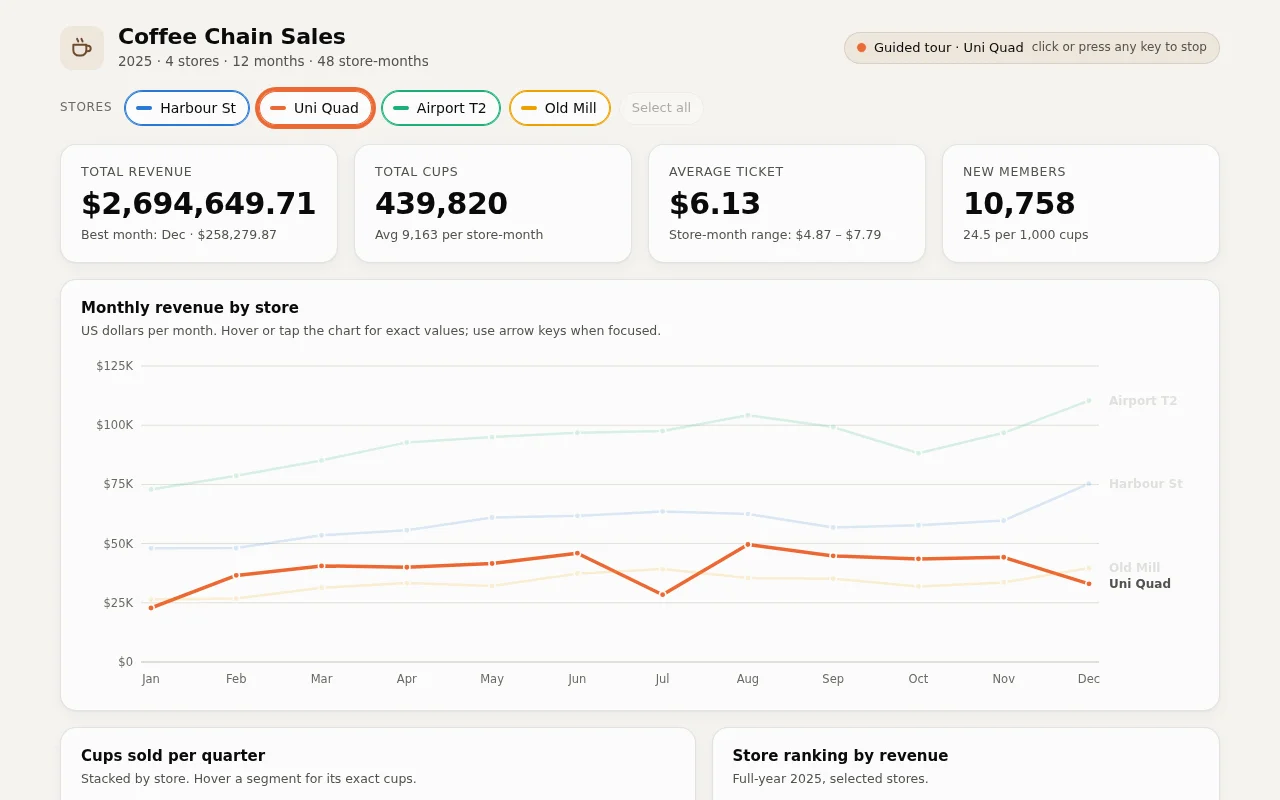Screen dimensions: 1280x800
Task: Click the Select all stores button
Action: point(661,108)
